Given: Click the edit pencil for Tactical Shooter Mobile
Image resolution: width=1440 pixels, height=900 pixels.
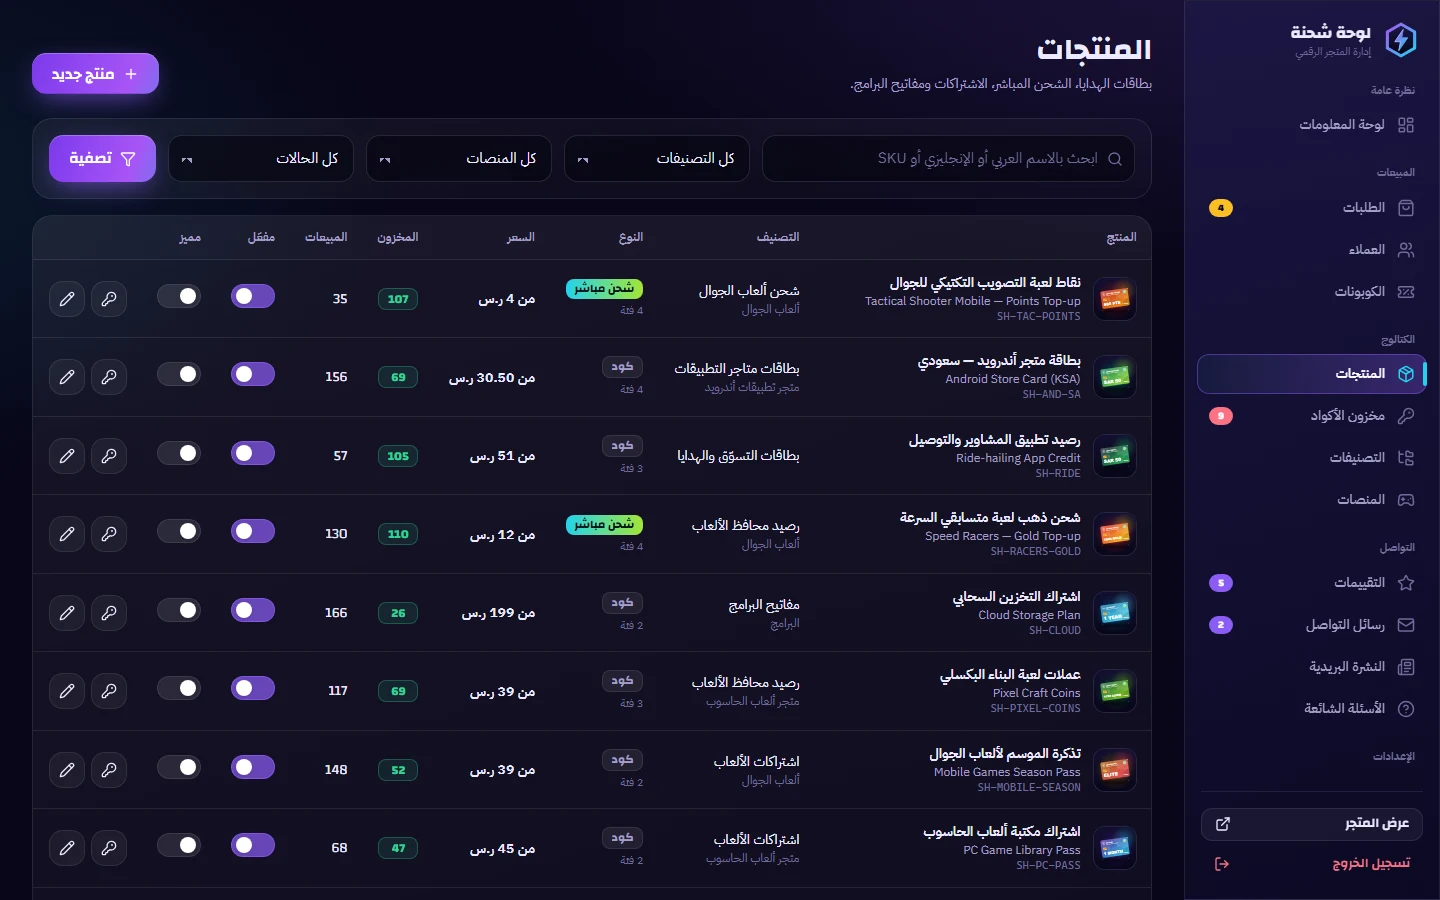Looking at the screenshot, I should (x=67, y=298).
